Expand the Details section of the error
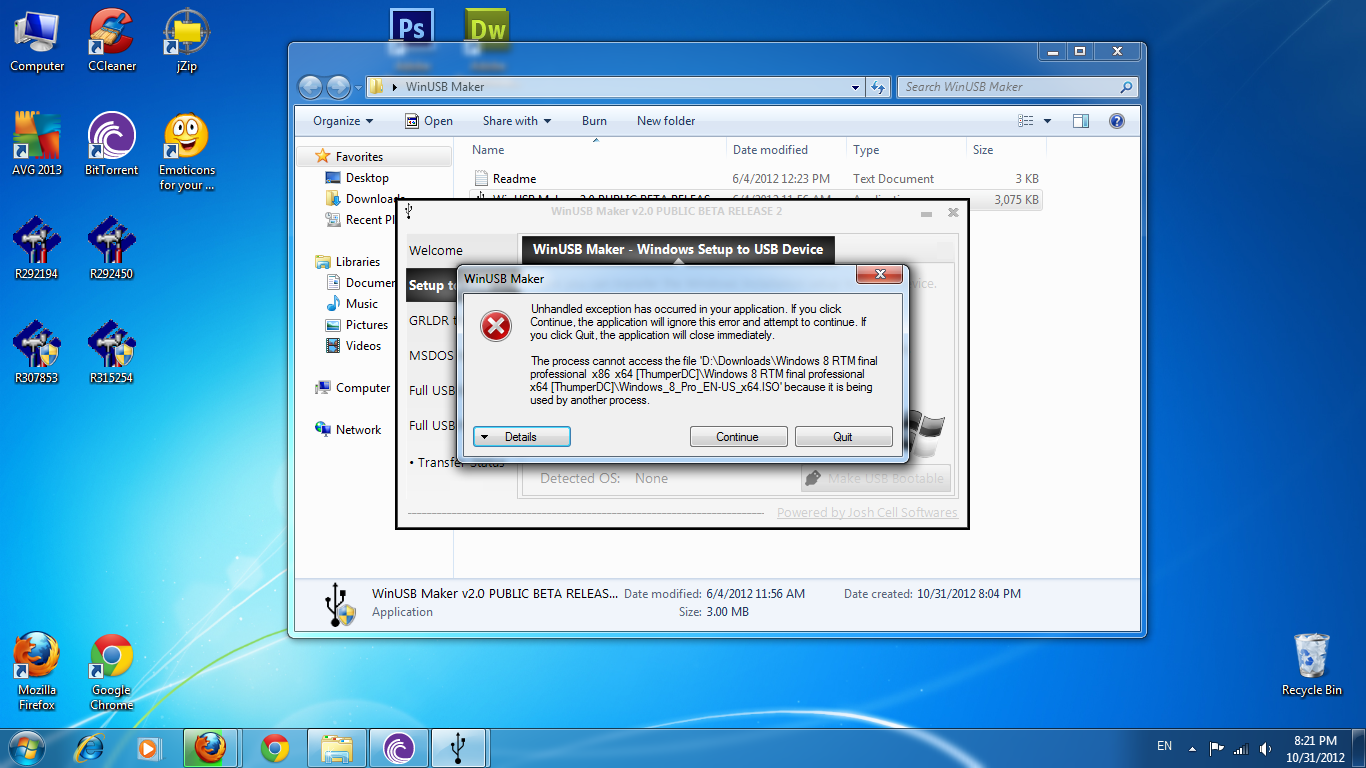 pos(521,437)
